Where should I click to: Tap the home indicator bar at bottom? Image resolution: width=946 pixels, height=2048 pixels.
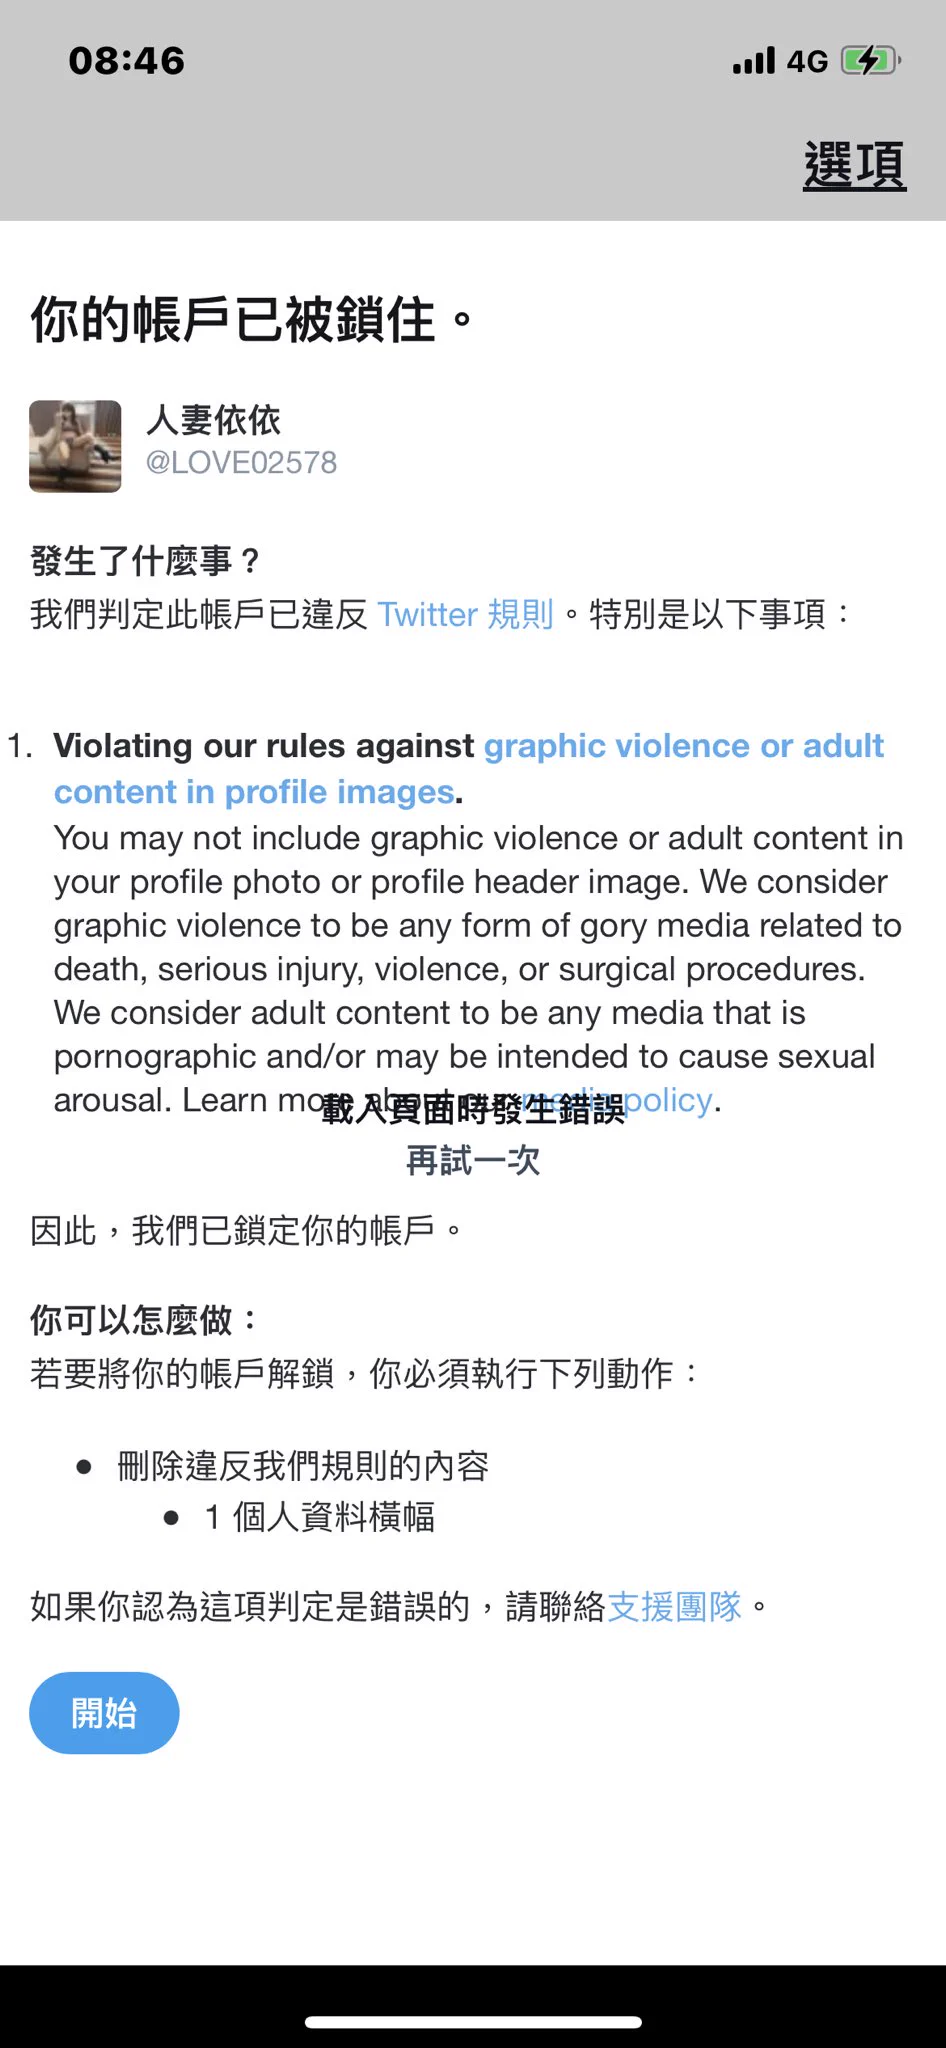[x=473, y=2022]
